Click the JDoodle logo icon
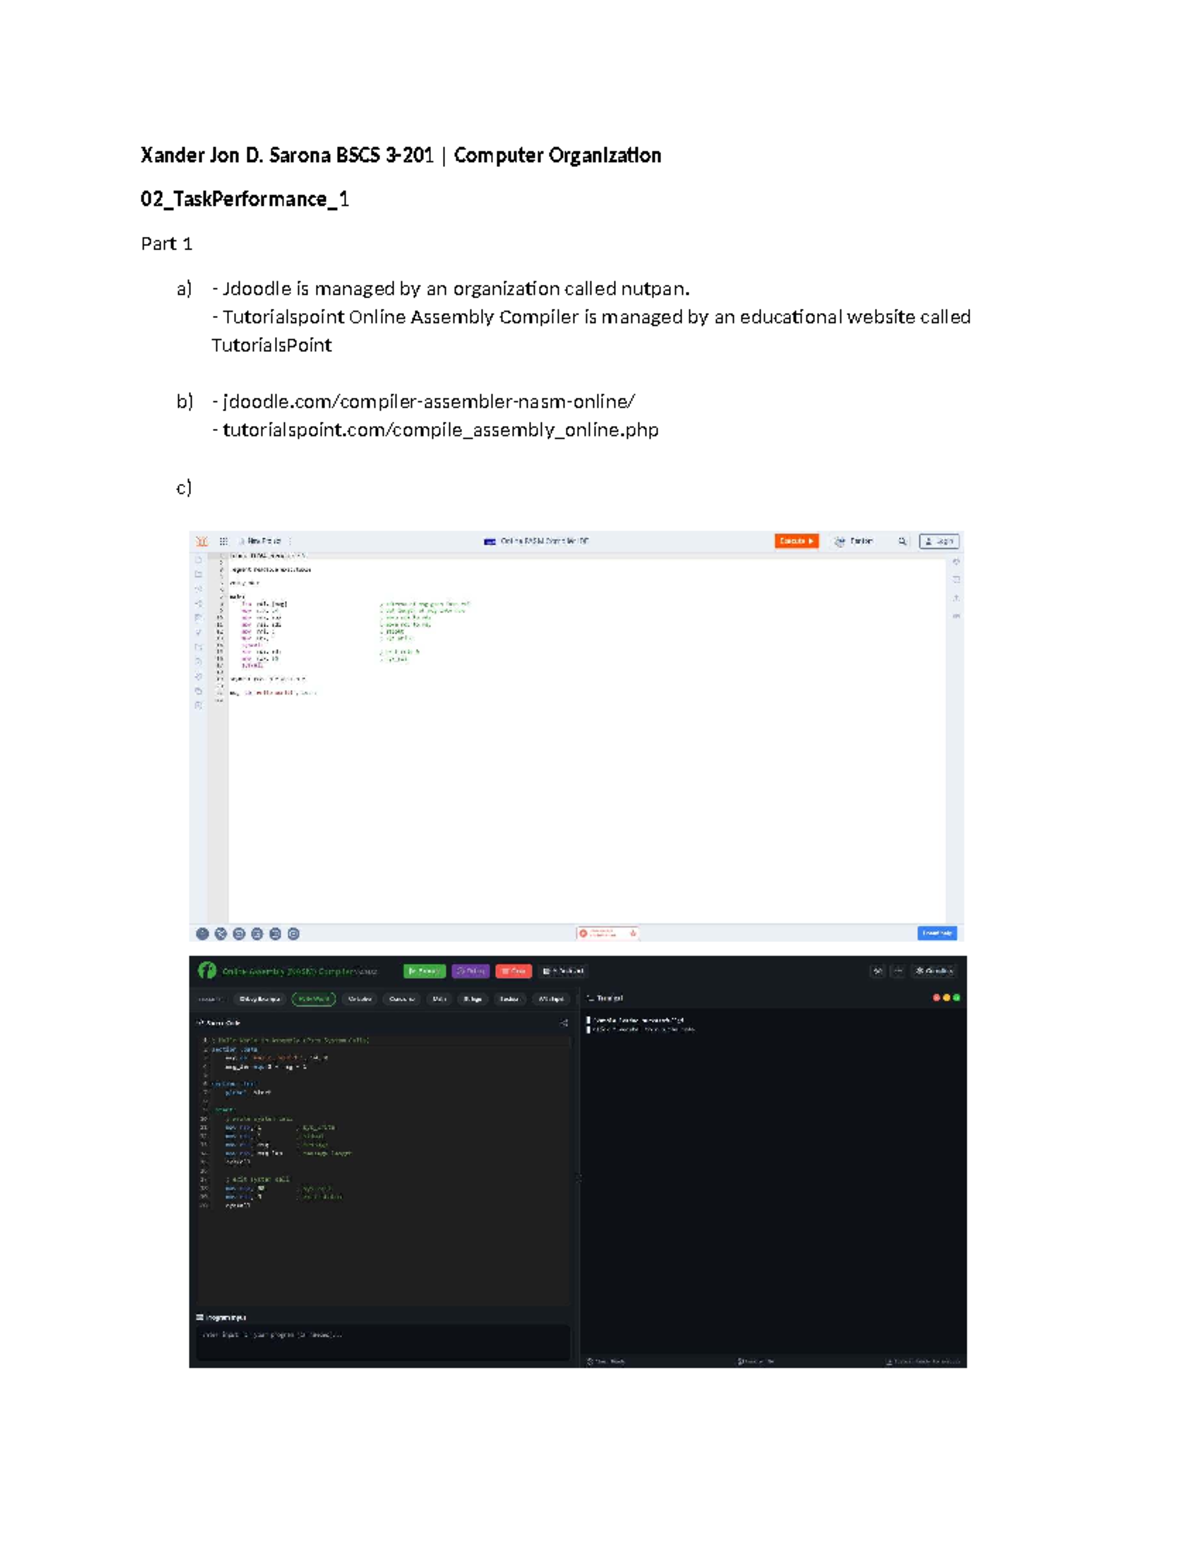Screen dimensions: 1200x1553 [202, 541]
